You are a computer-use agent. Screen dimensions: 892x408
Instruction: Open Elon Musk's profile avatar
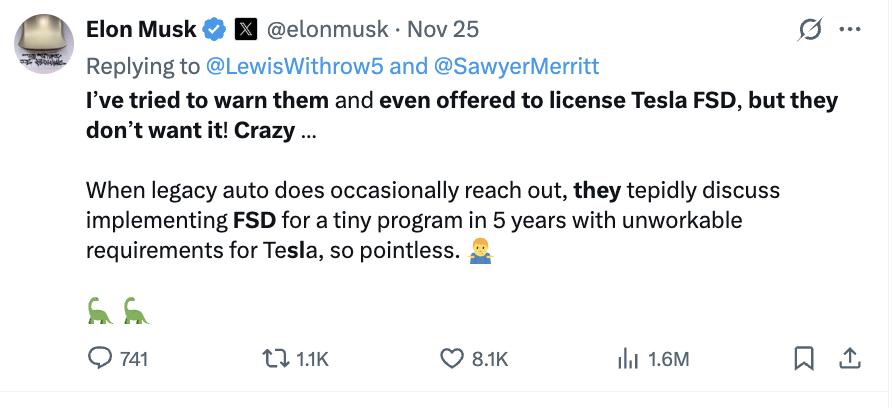tap(44, 44)
